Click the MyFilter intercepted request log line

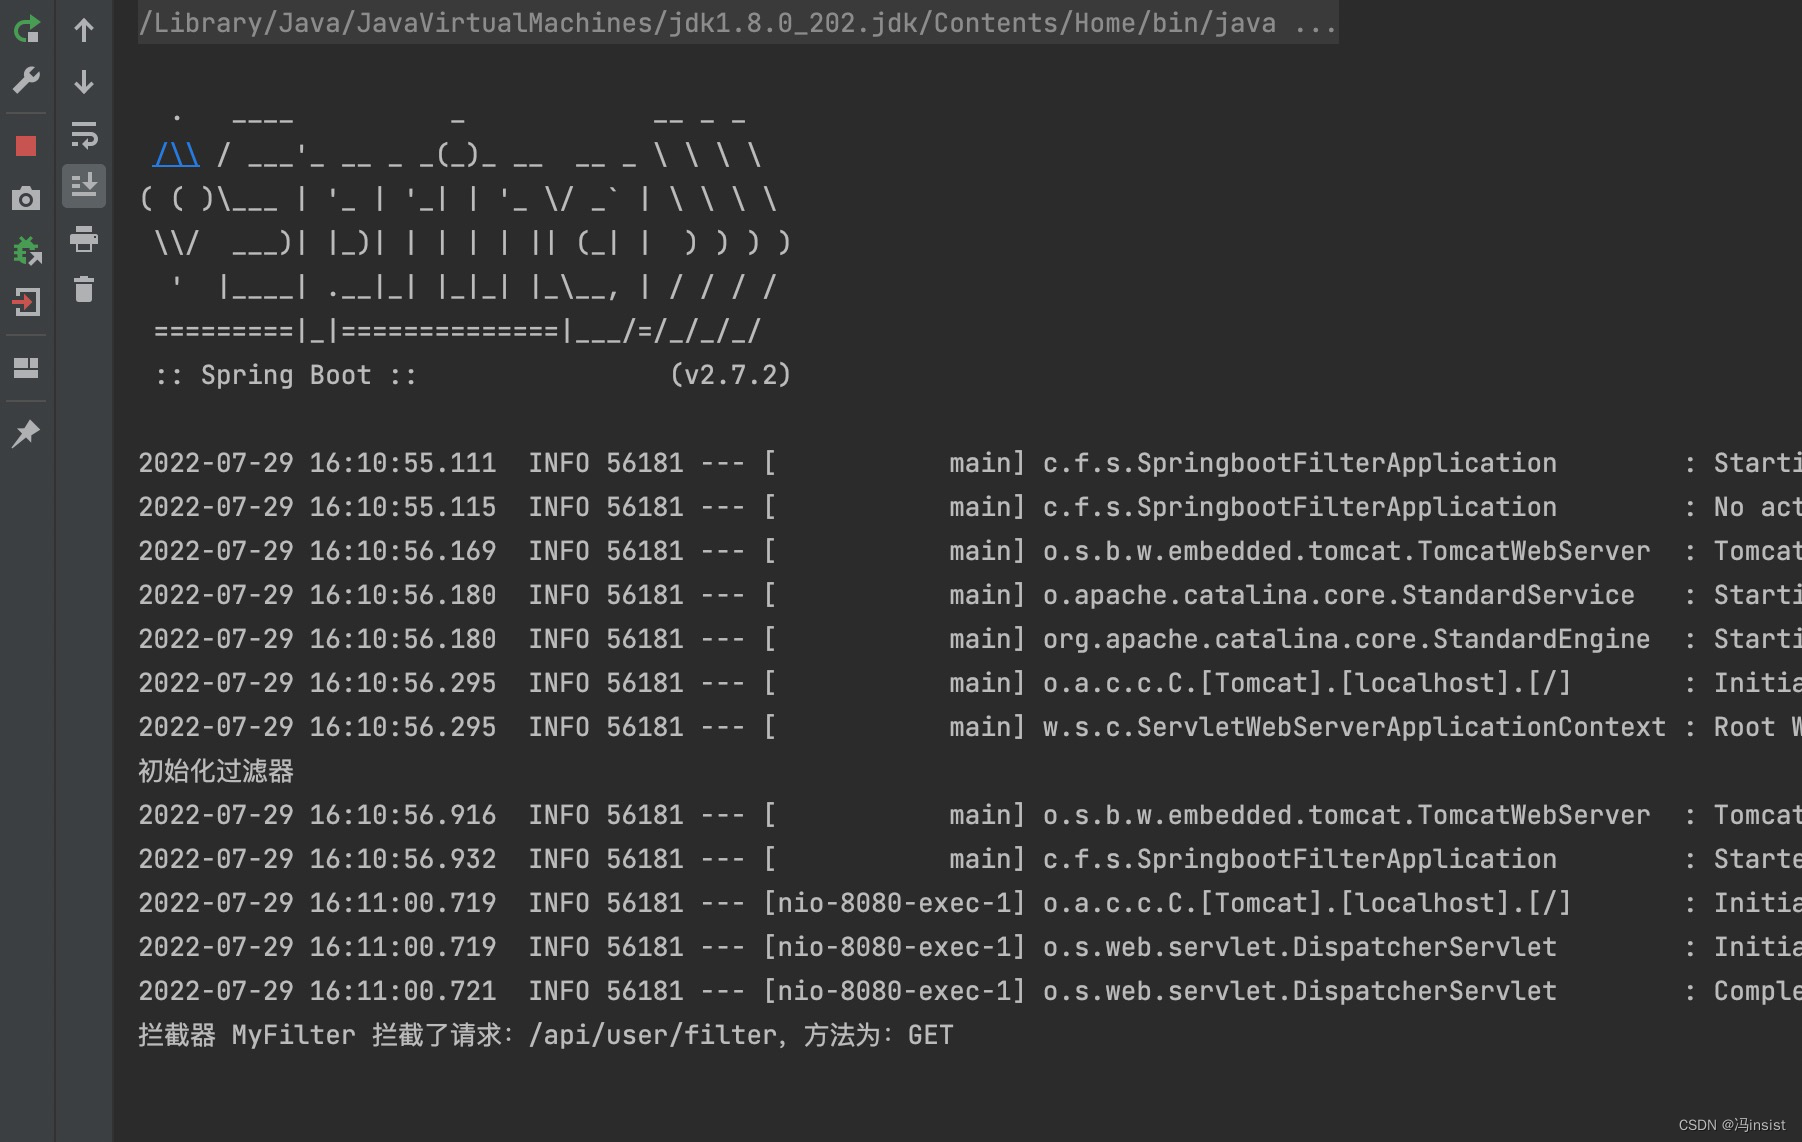[545, 1035]
